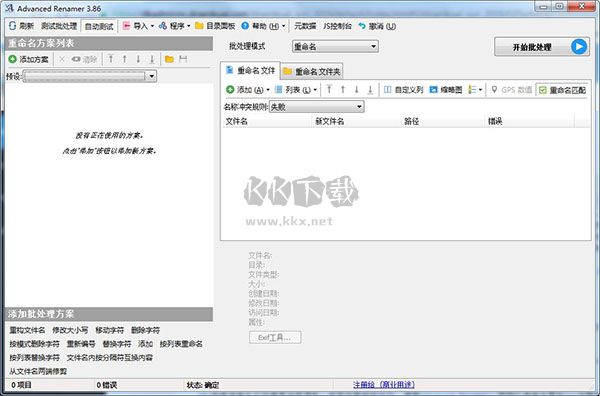Screen dimensions: 600x396
Task: Click the 0 错误 status bar entry
Action: pyautogui.click(x=107, y=385)
